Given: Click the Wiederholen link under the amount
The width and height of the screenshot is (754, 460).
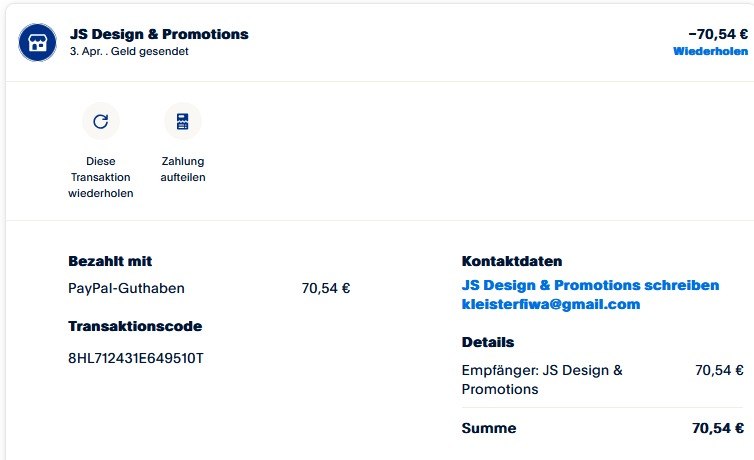Looking at the screenshot, I should [710, 51].
